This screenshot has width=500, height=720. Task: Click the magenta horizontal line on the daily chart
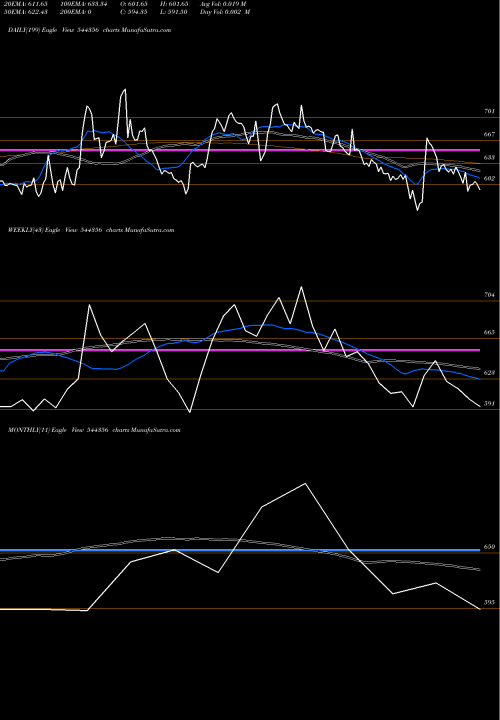click(240, 150)
